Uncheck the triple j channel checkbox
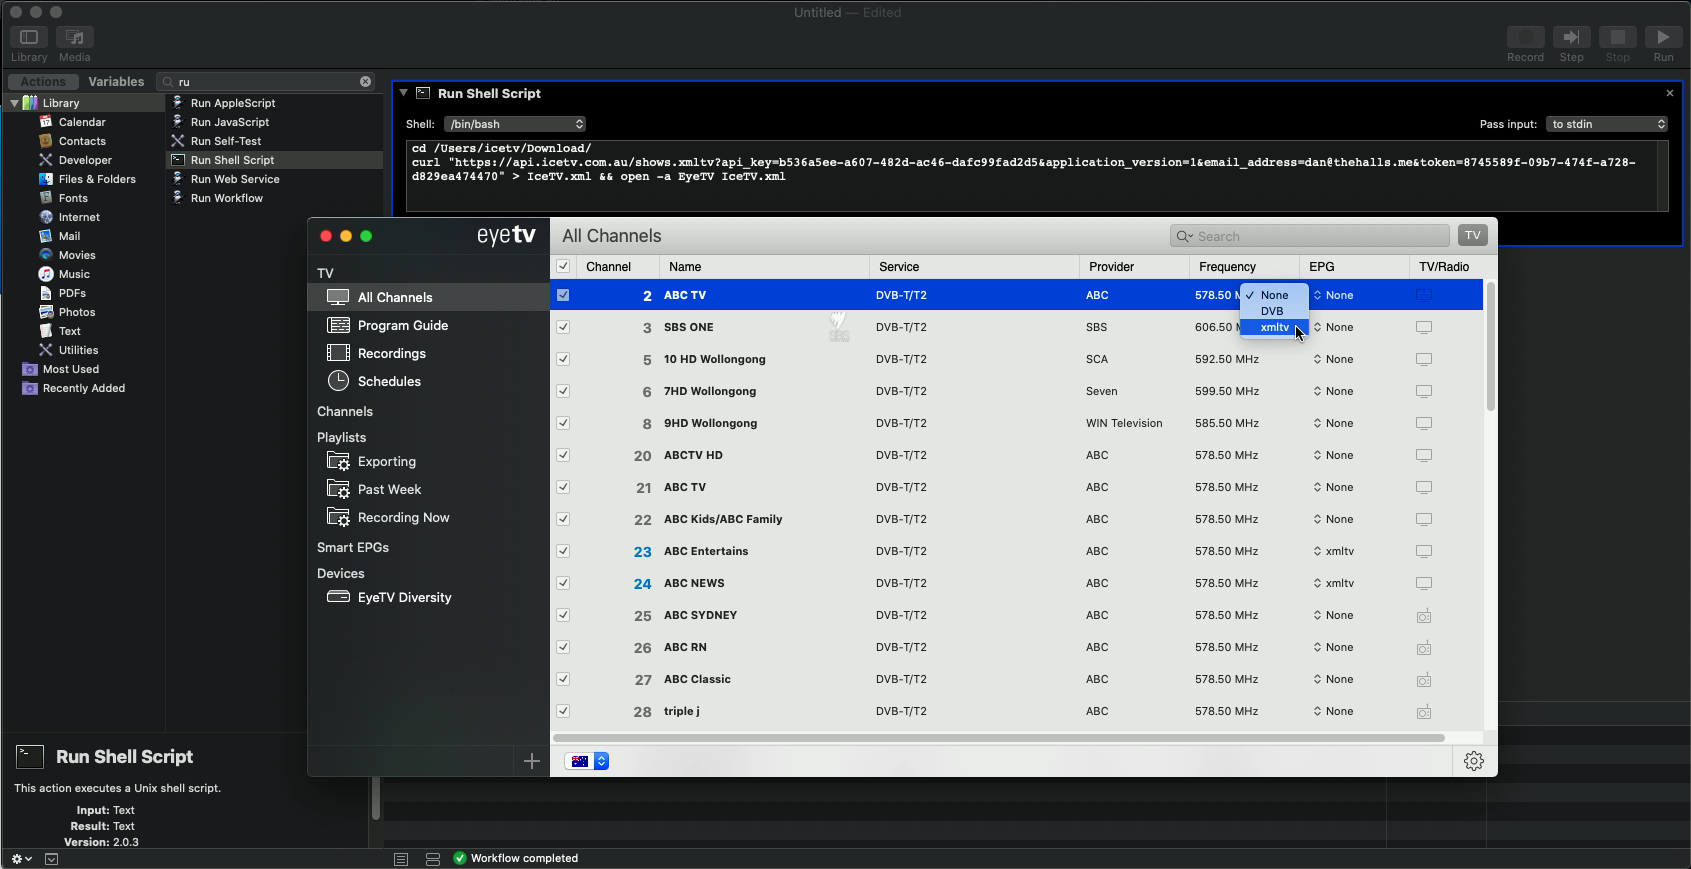Screen dimensions: 1691x869 click(x=563, y=711)
